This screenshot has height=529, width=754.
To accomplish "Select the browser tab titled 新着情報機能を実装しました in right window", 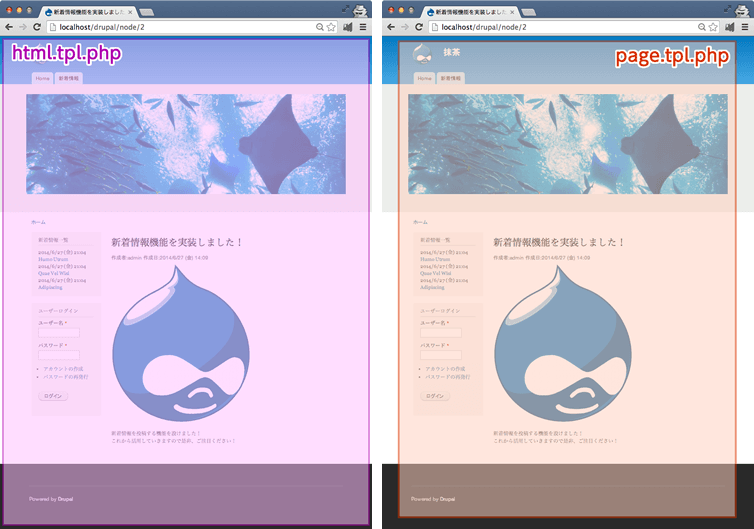I will pyautogui.click(x=470, y=12).
